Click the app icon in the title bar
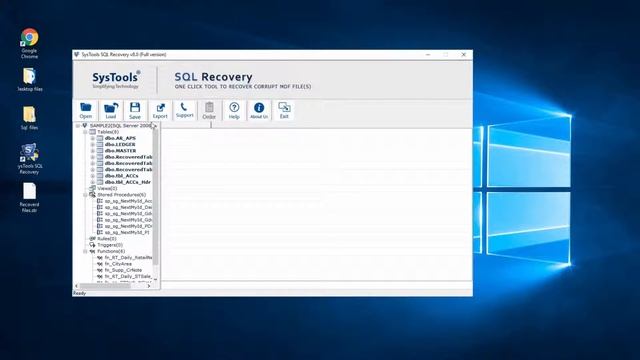The image size is (640, 360). point(76,54)
